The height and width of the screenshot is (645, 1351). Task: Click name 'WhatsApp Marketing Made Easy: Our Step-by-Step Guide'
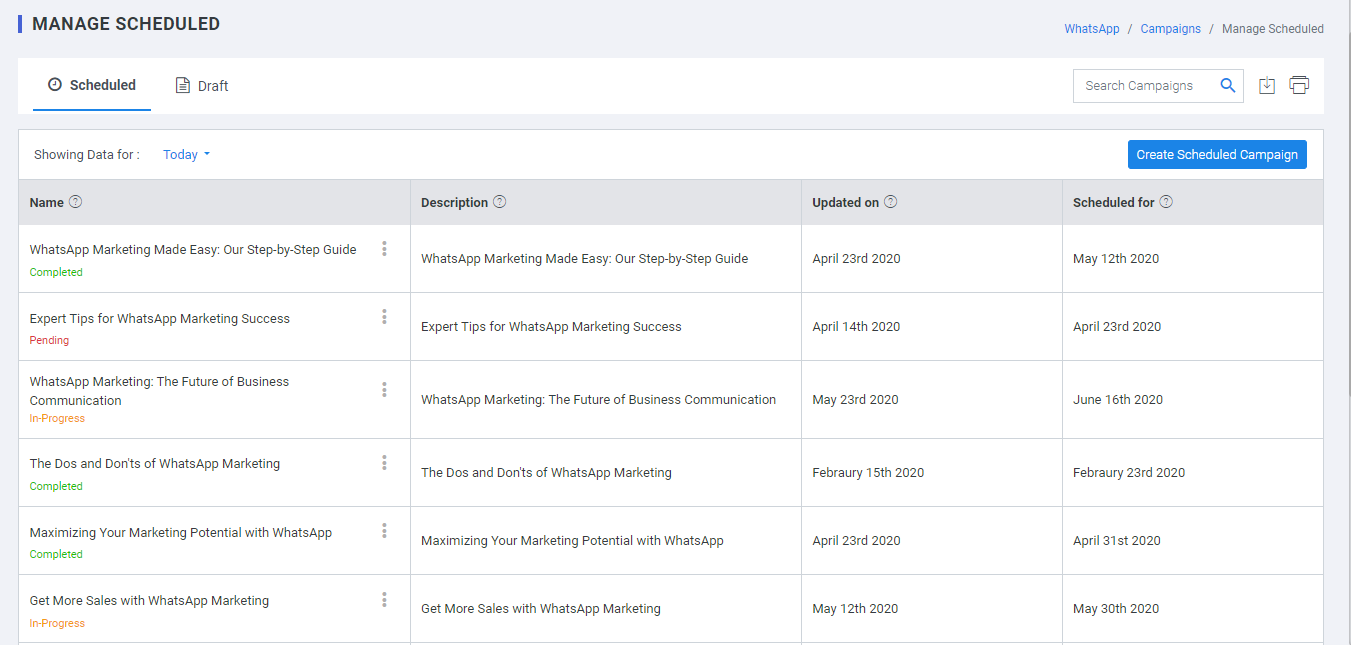click(193, 250)
